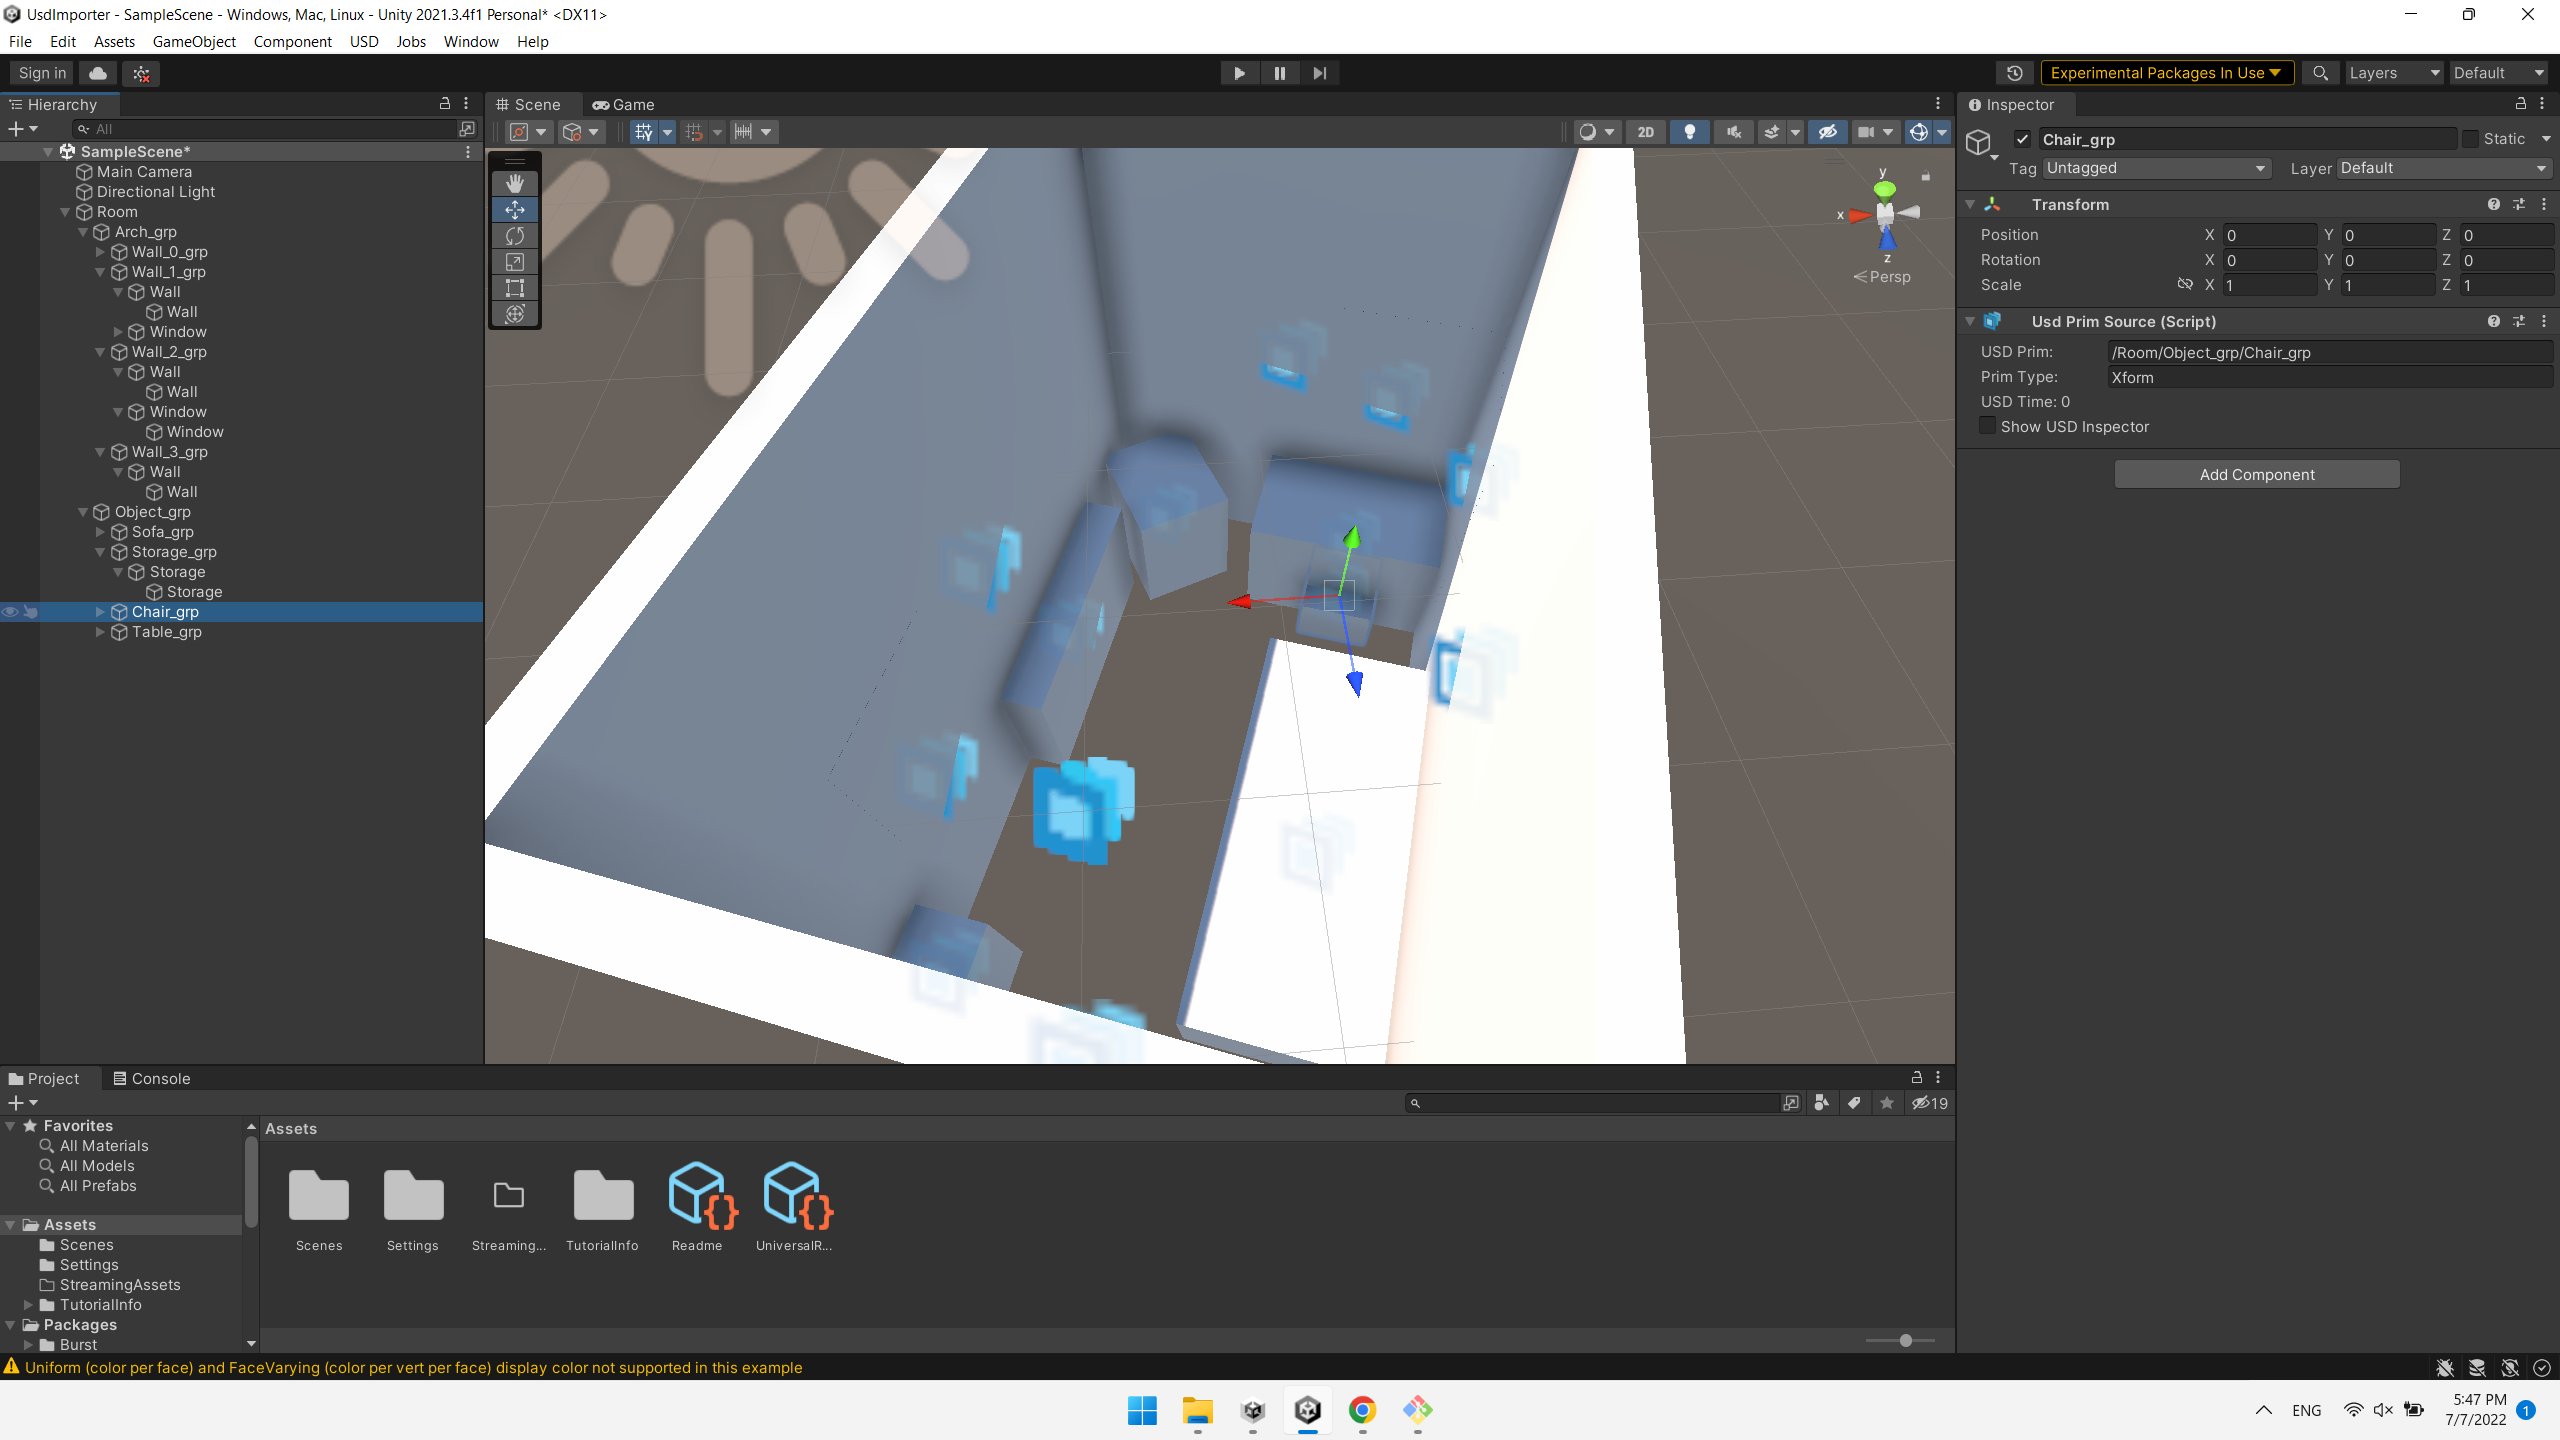Image resolution: width=2560 pixels, height=1440 pixels.
Task: Select Directional Light in Hierarchy
Action: 155,192
